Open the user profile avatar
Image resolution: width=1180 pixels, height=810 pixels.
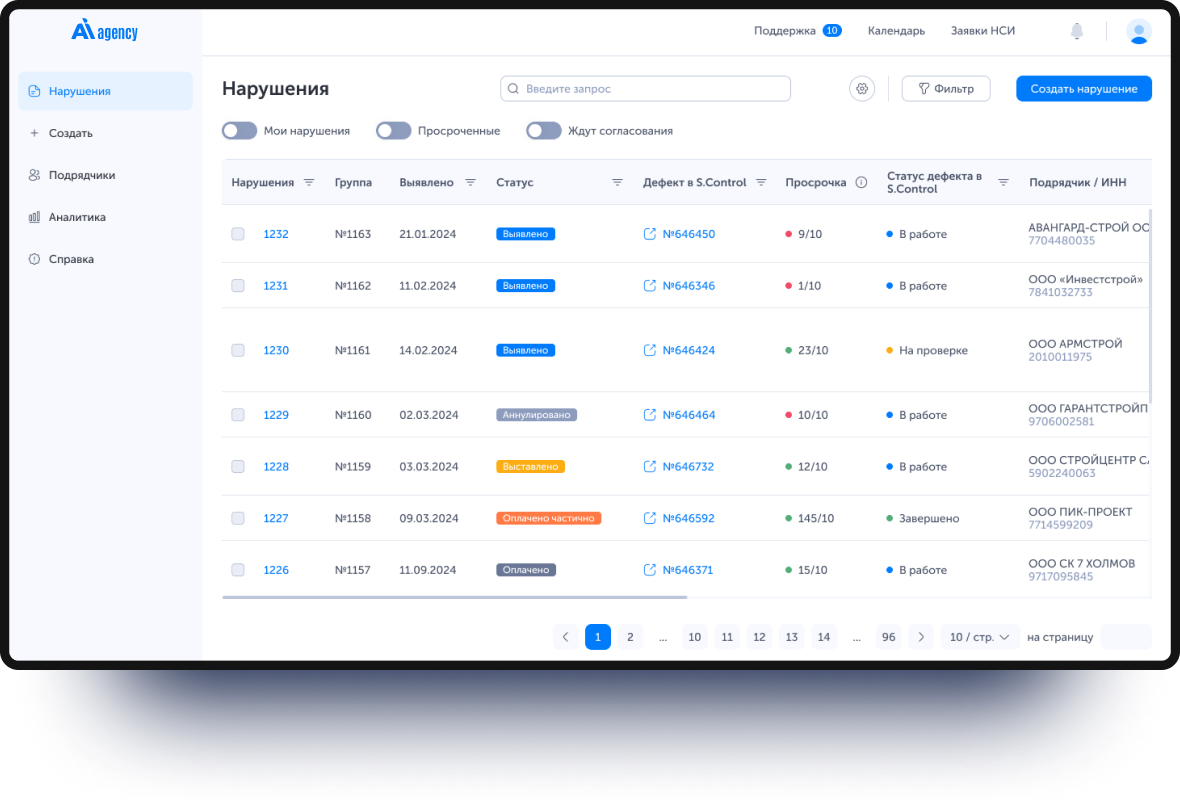[1138, 31]
